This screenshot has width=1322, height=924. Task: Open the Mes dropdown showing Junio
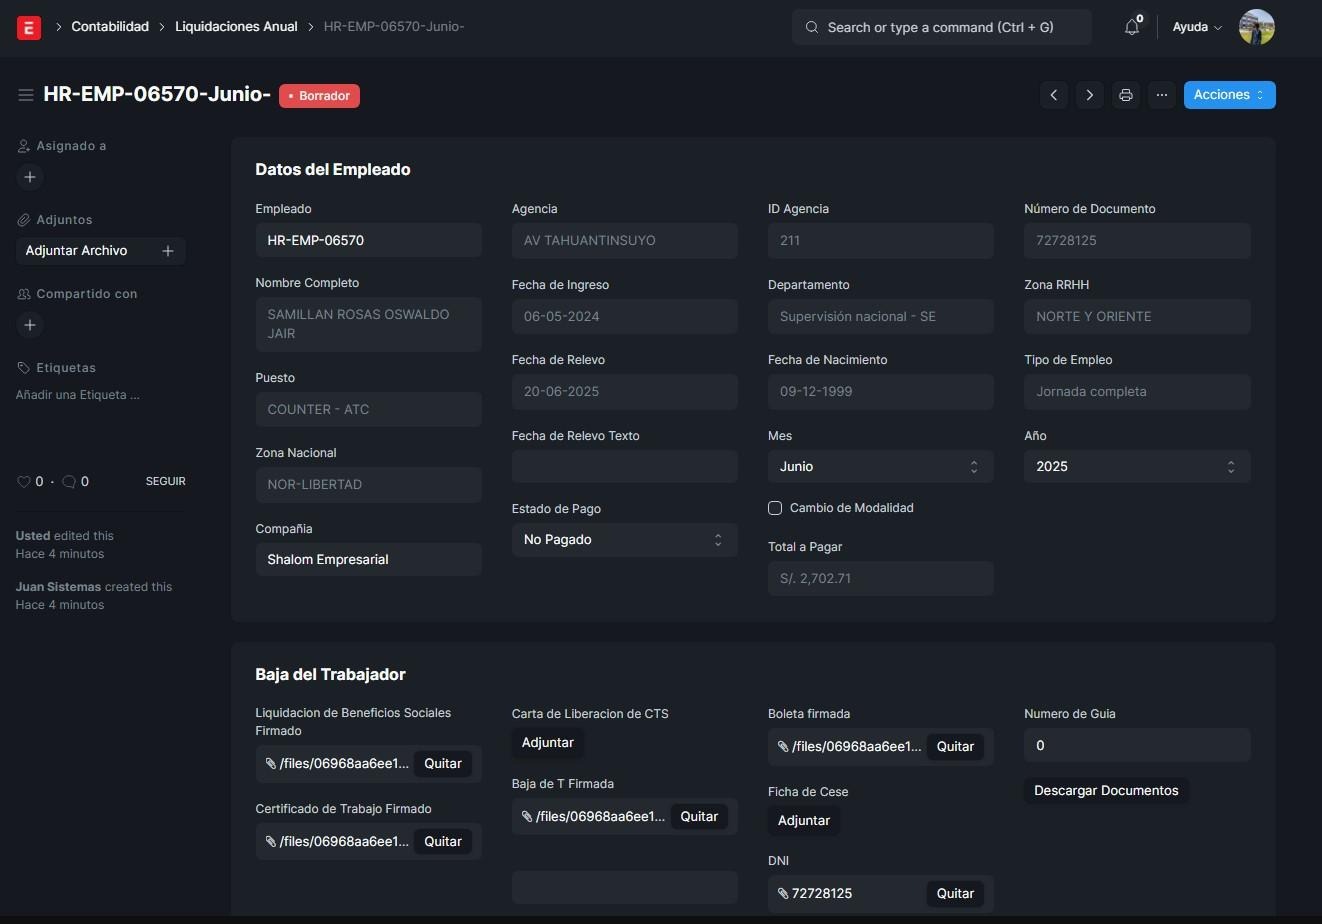[880, 467]
